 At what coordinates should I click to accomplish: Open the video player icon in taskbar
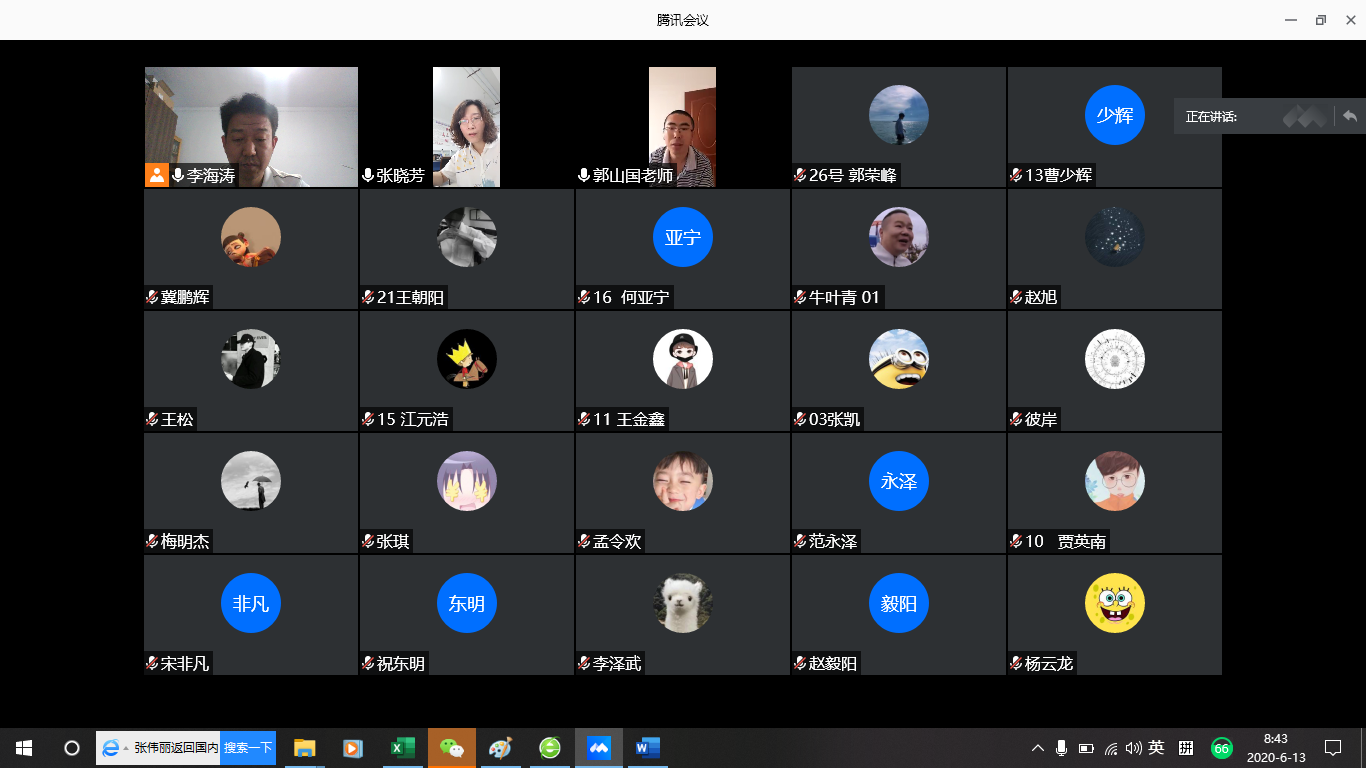[353, 748]
